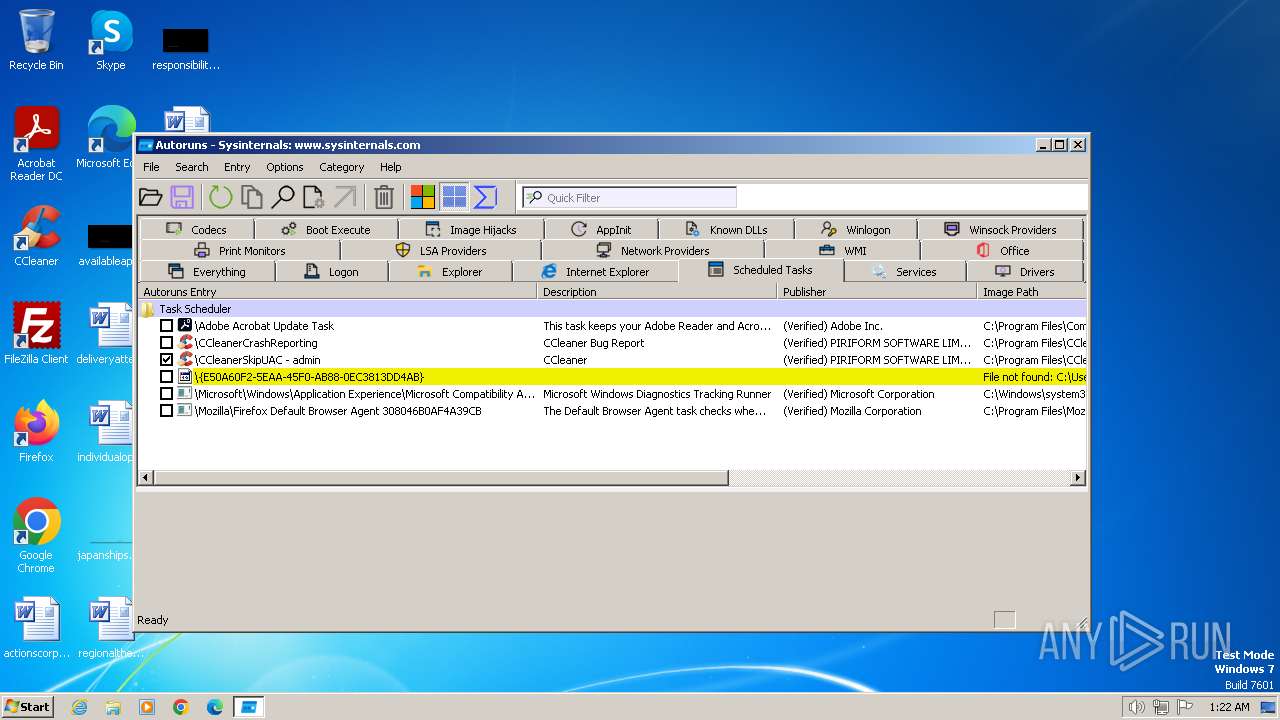Enable the Microsoft Compatibility Appraiser checkbox
The height and width of the screenshot is (720, 1280).
click(167, 394)
